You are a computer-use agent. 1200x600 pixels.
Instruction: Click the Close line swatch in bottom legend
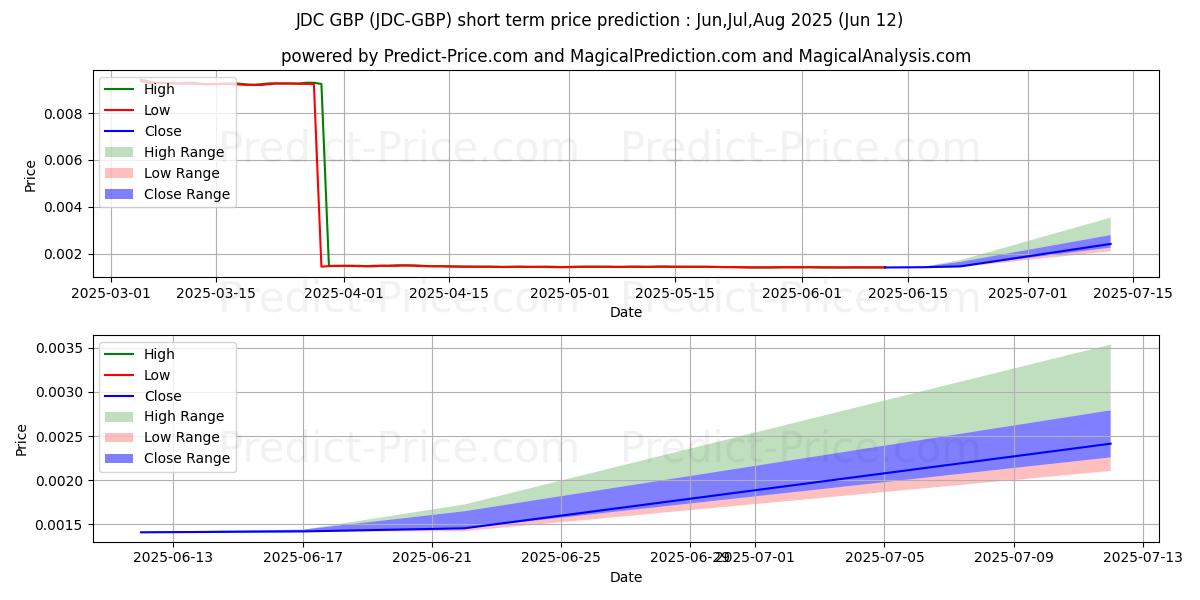click(x=119, y=396)
